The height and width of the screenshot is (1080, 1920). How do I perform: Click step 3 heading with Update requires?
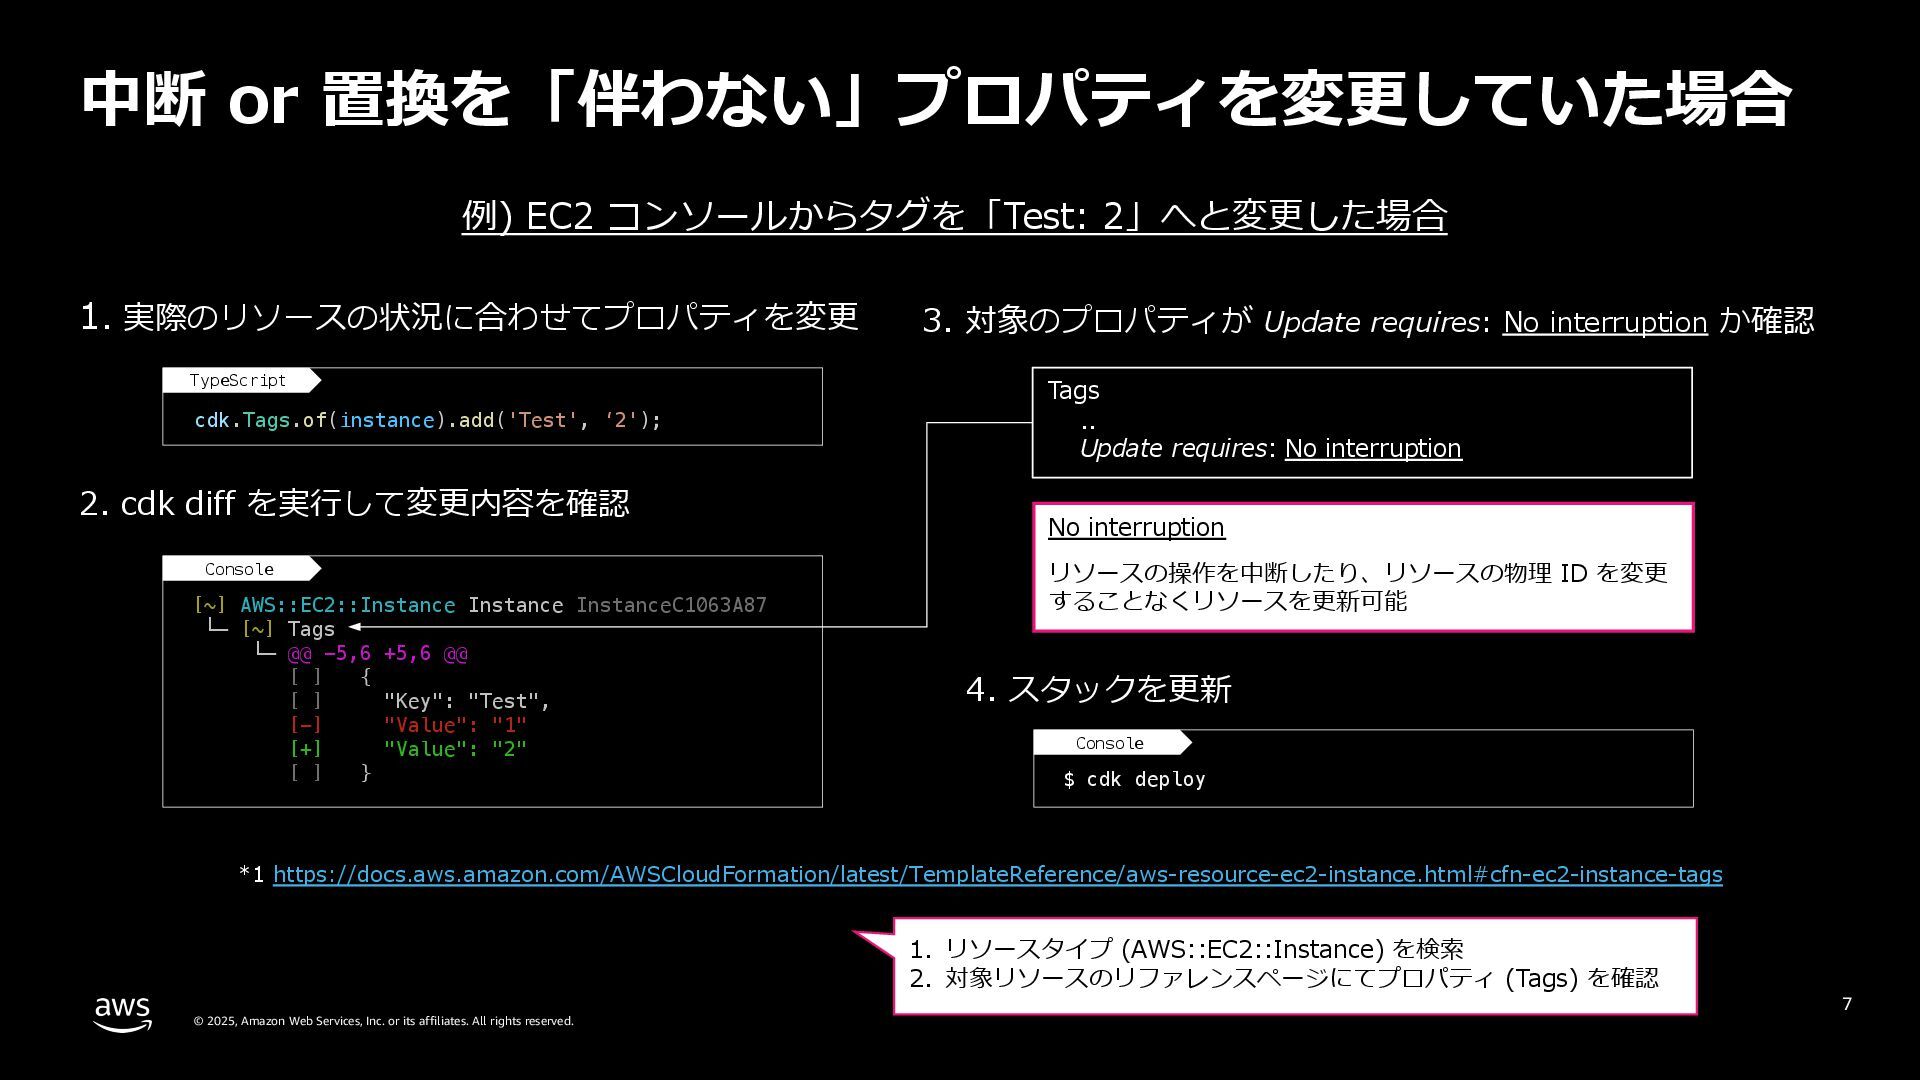(1368, 321)
